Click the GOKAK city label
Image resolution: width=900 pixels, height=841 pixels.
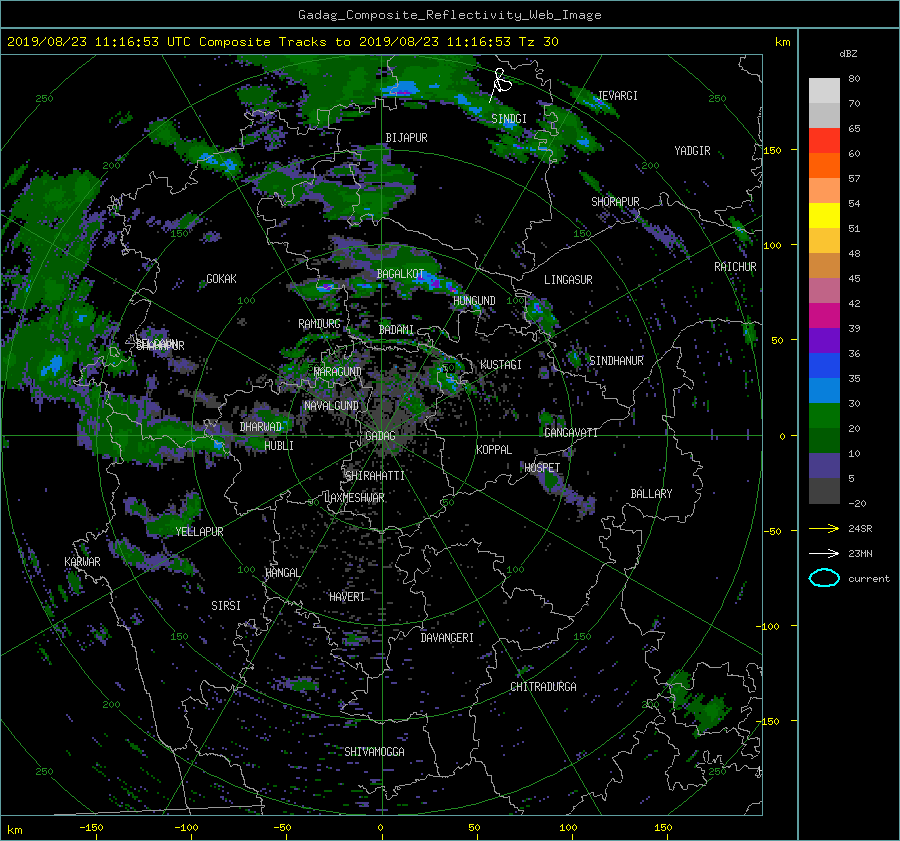tap(222, 279)
